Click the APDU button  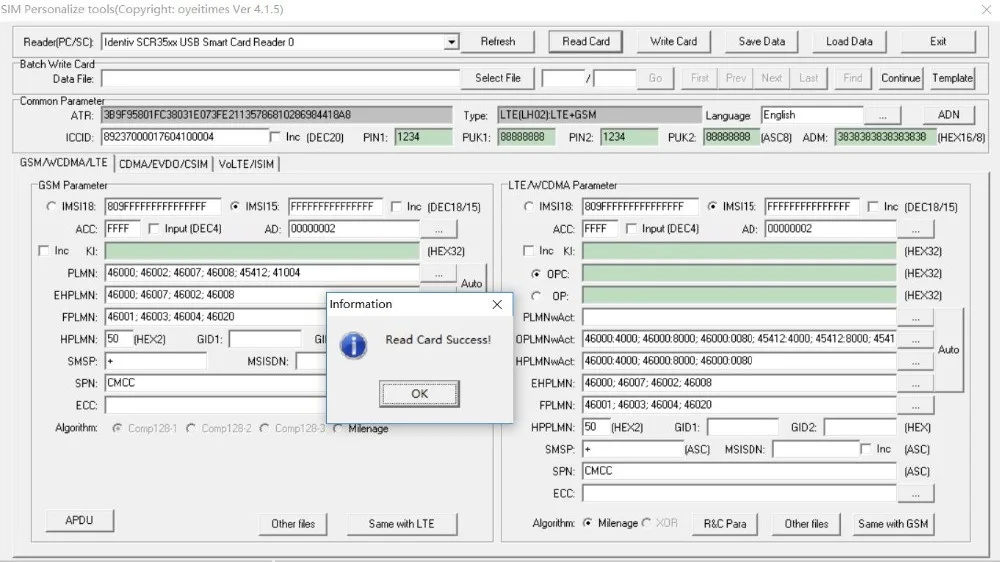click(79, 521)
